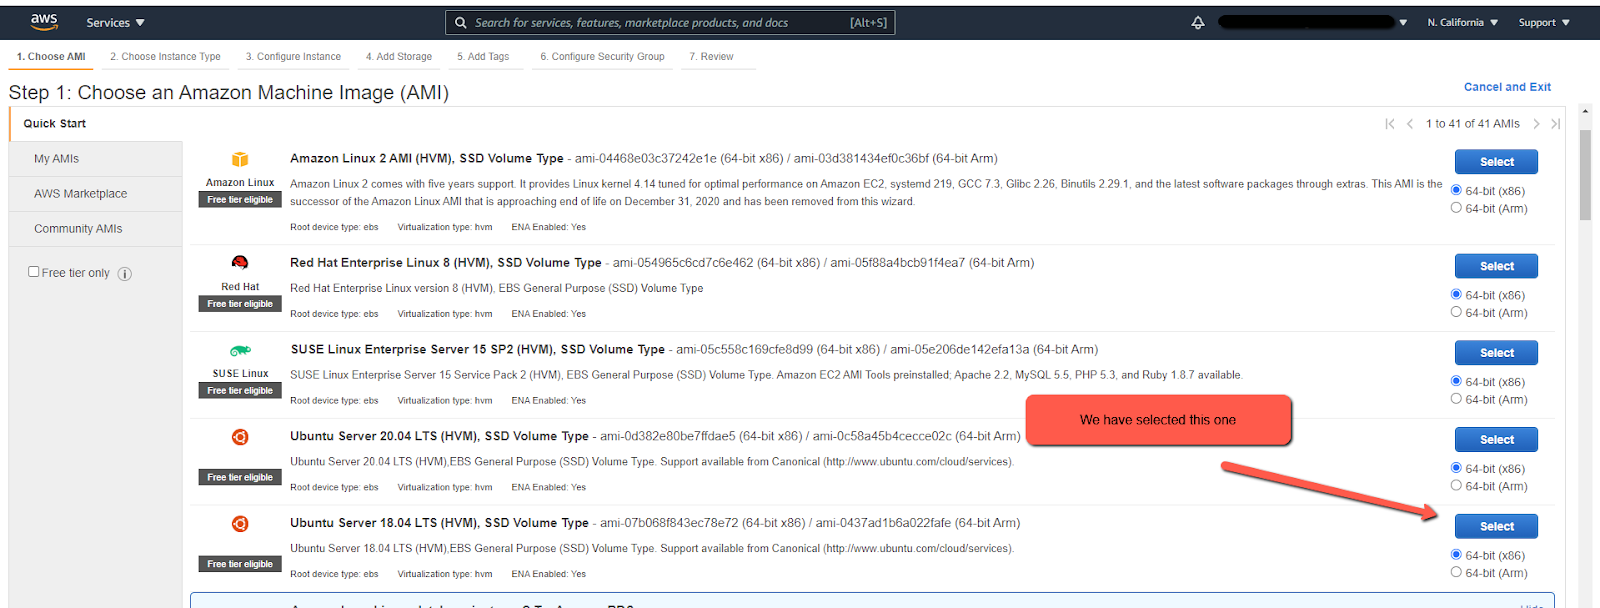Click the Free tier only info icon

tap(125, 273)
